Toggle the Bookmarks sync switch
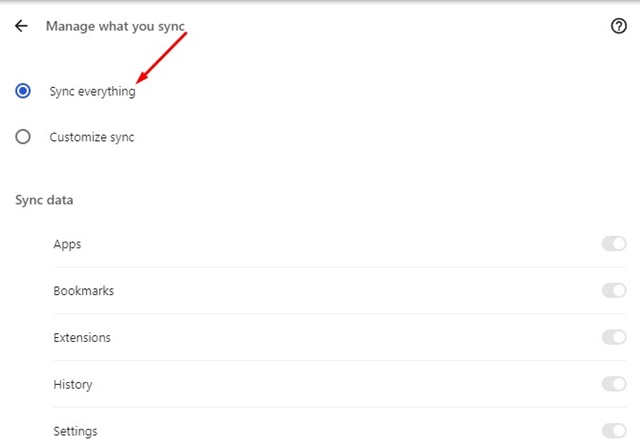 click(x=614, y=291)
